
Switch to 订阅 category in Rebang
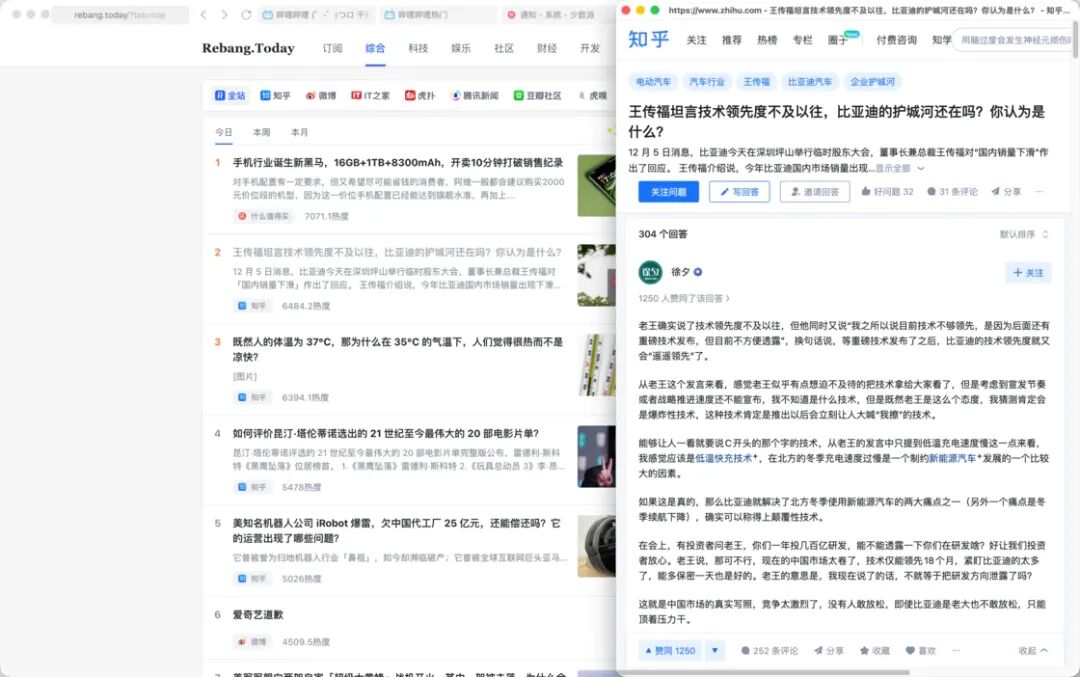point(333,48)
